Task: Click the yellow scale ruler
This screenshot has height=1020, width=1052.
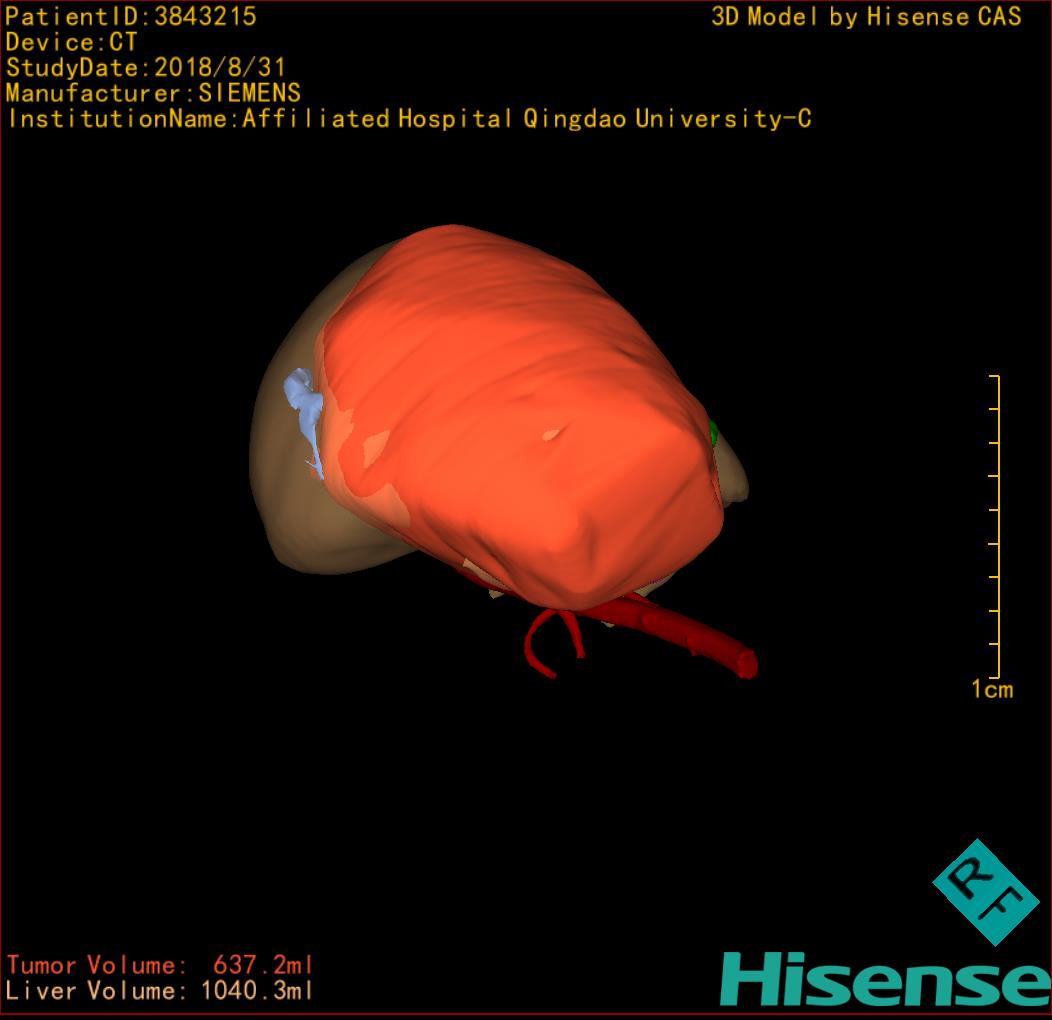Action: (x=995, y=527)
